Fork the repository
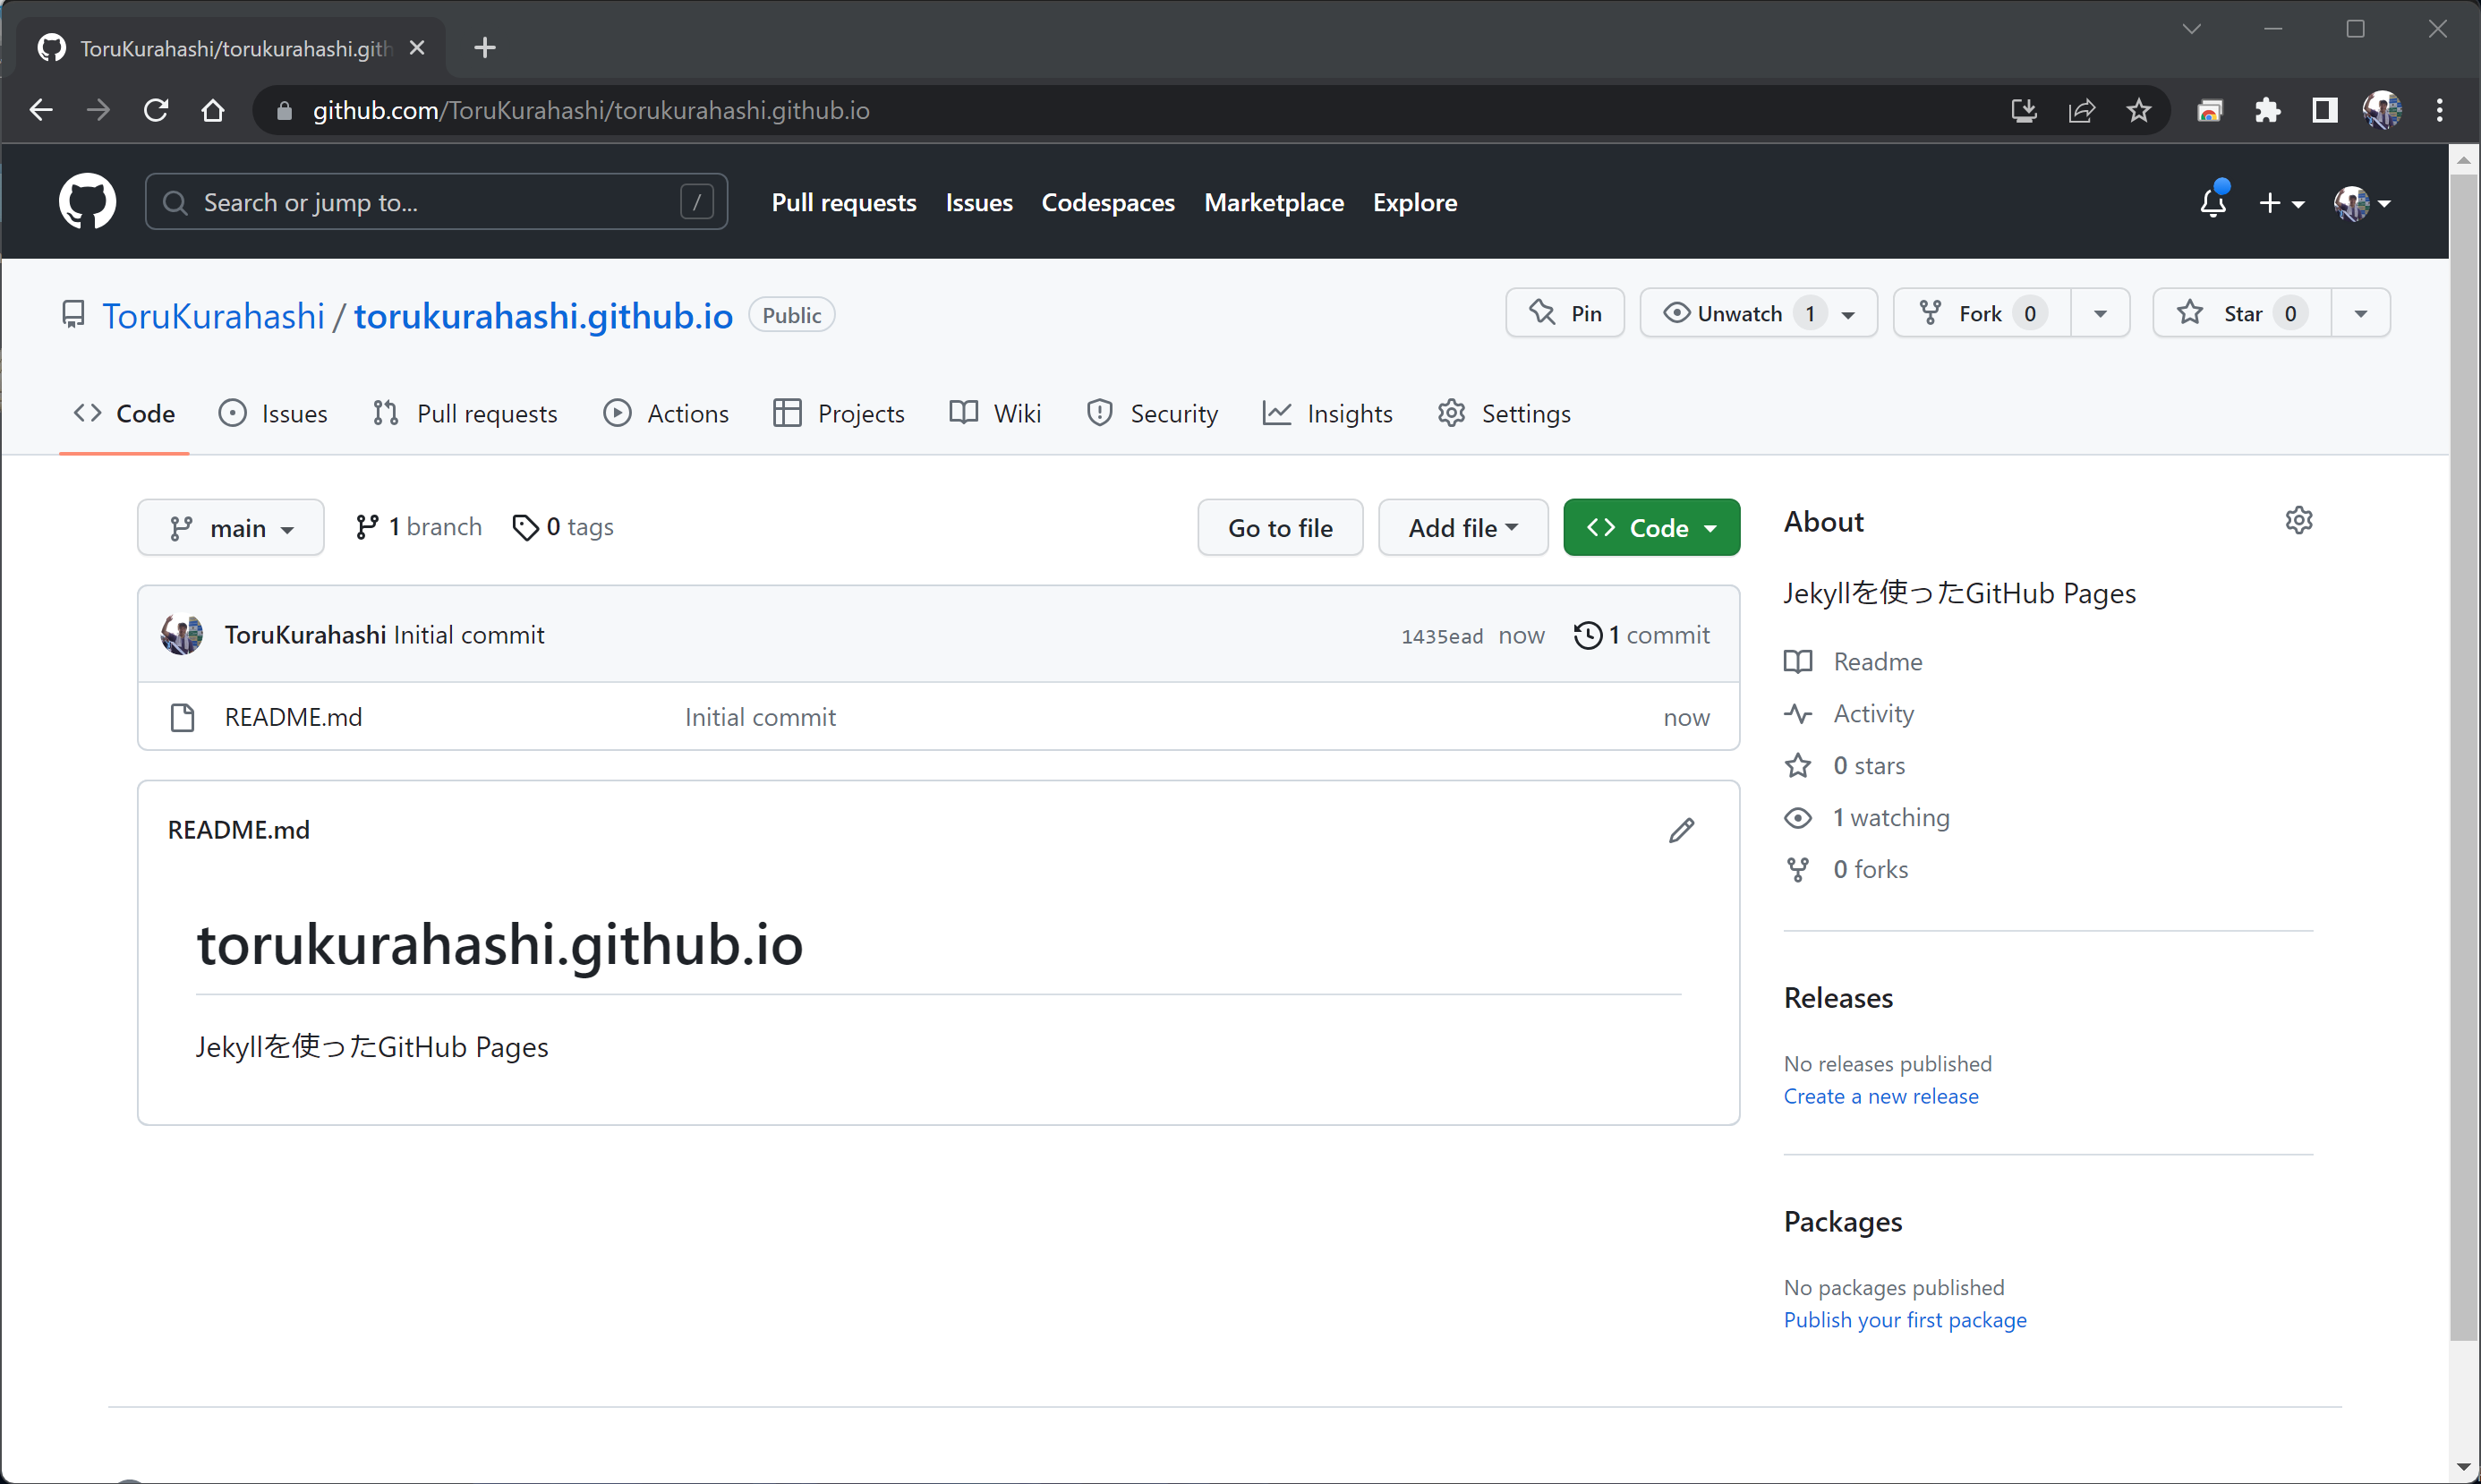2481x1484 pixels. click(x=1981, y=313)
